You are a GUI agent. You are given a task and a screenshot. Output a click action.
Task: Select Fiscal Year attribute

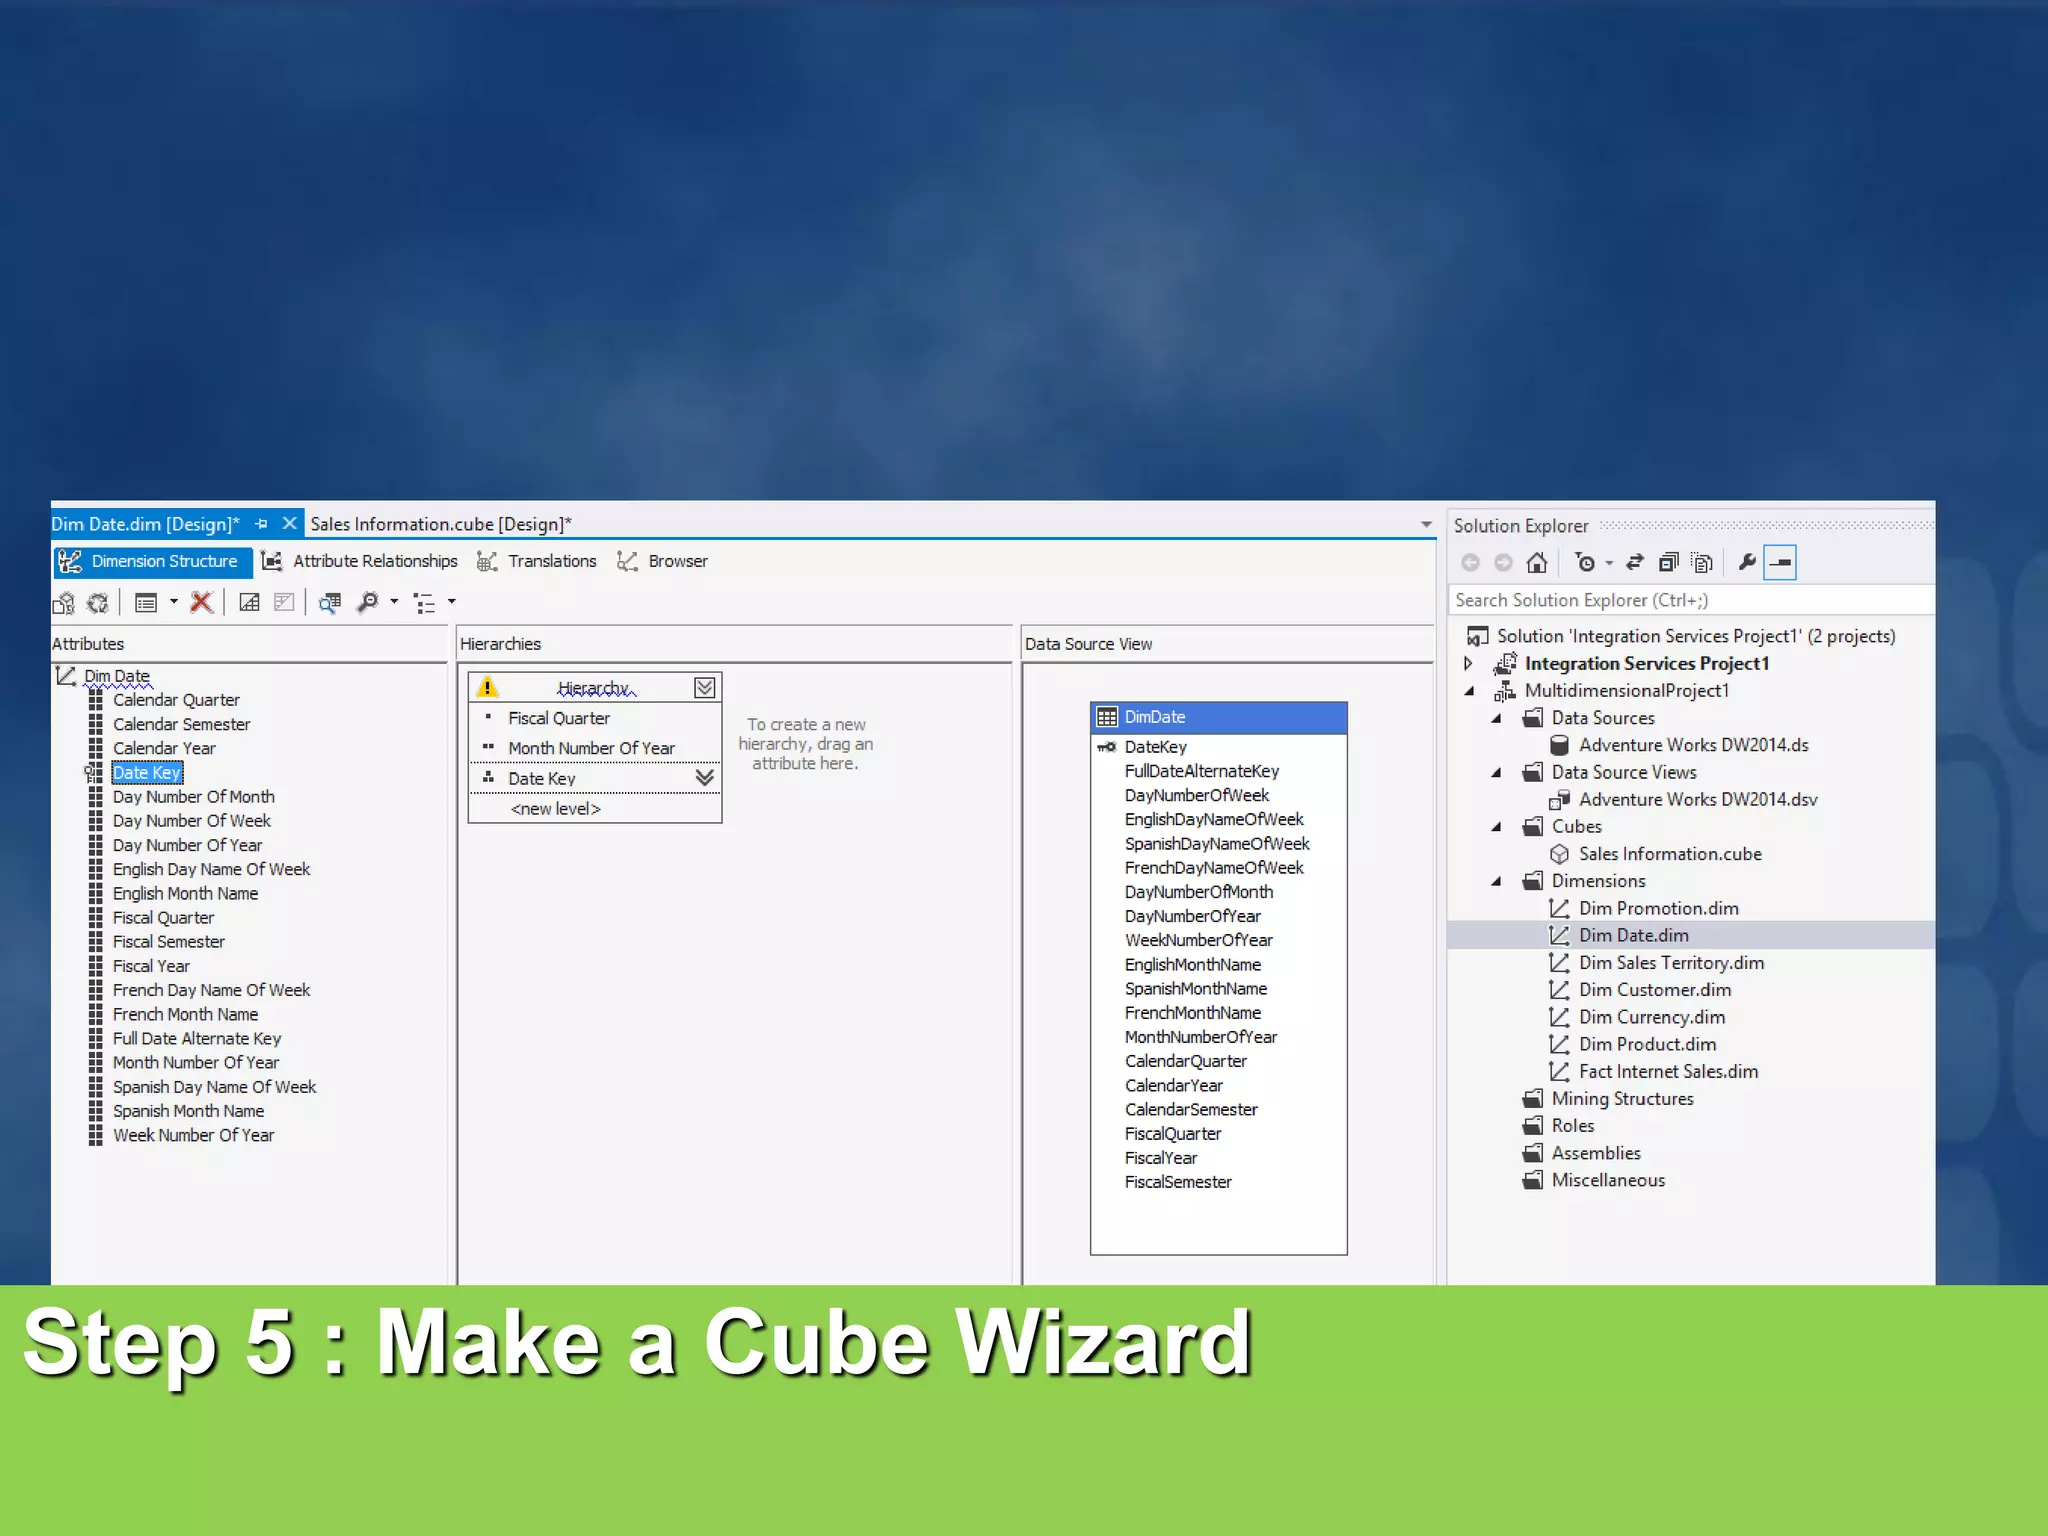click(x=151, y=966)
